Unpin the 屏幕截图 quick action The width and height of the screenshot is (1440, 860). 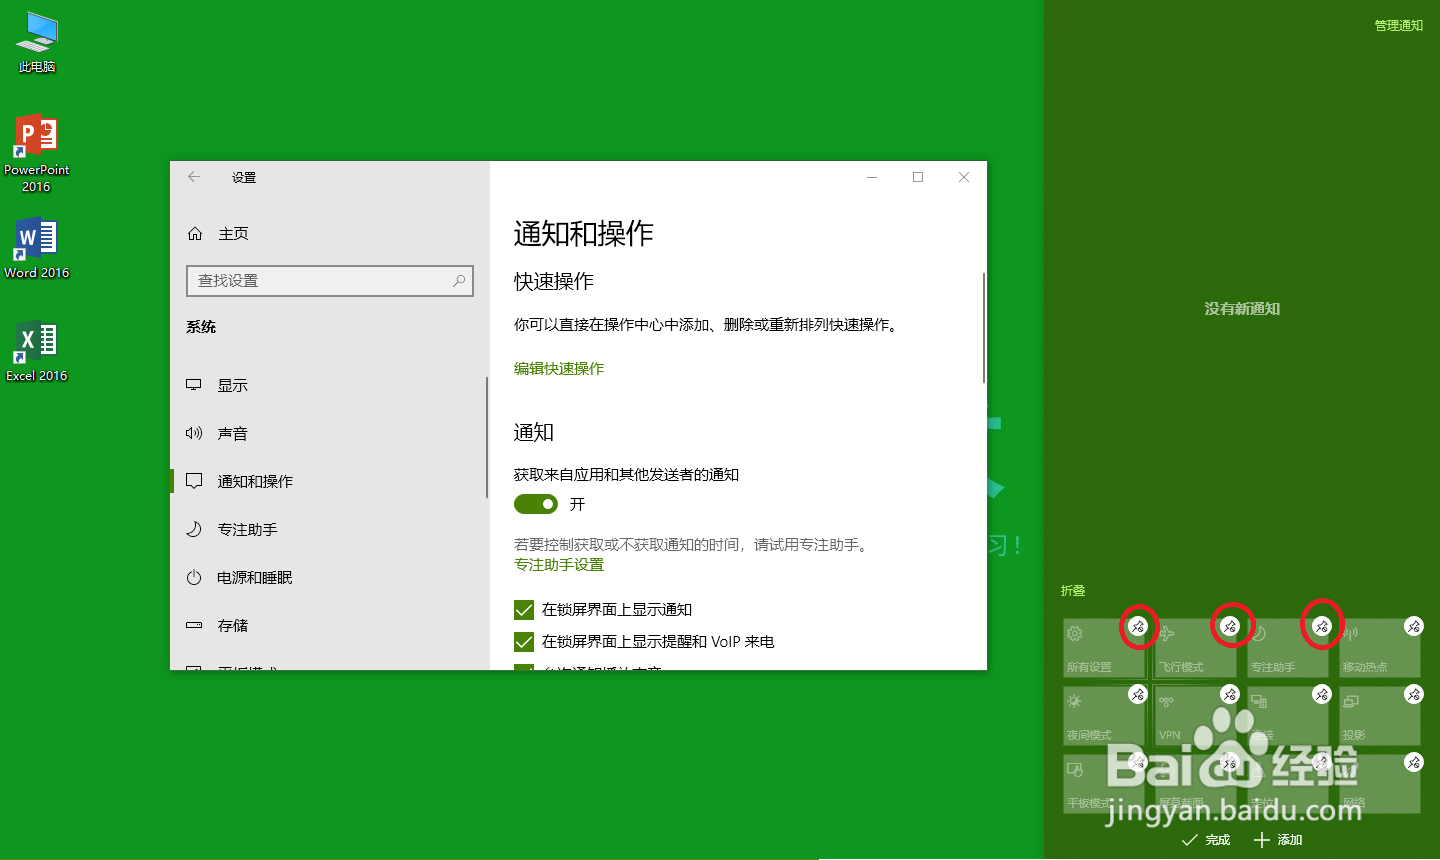(x=1230, y=762)
